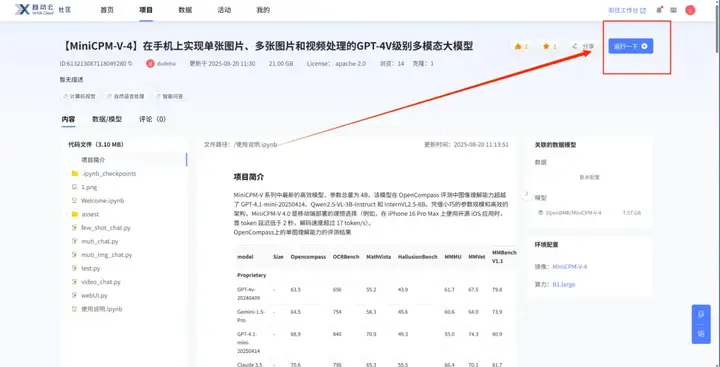The width and height of the screenshot is (720, 367).
Task: Click the 智能问答 tag
Action: (x=169, y=96)
